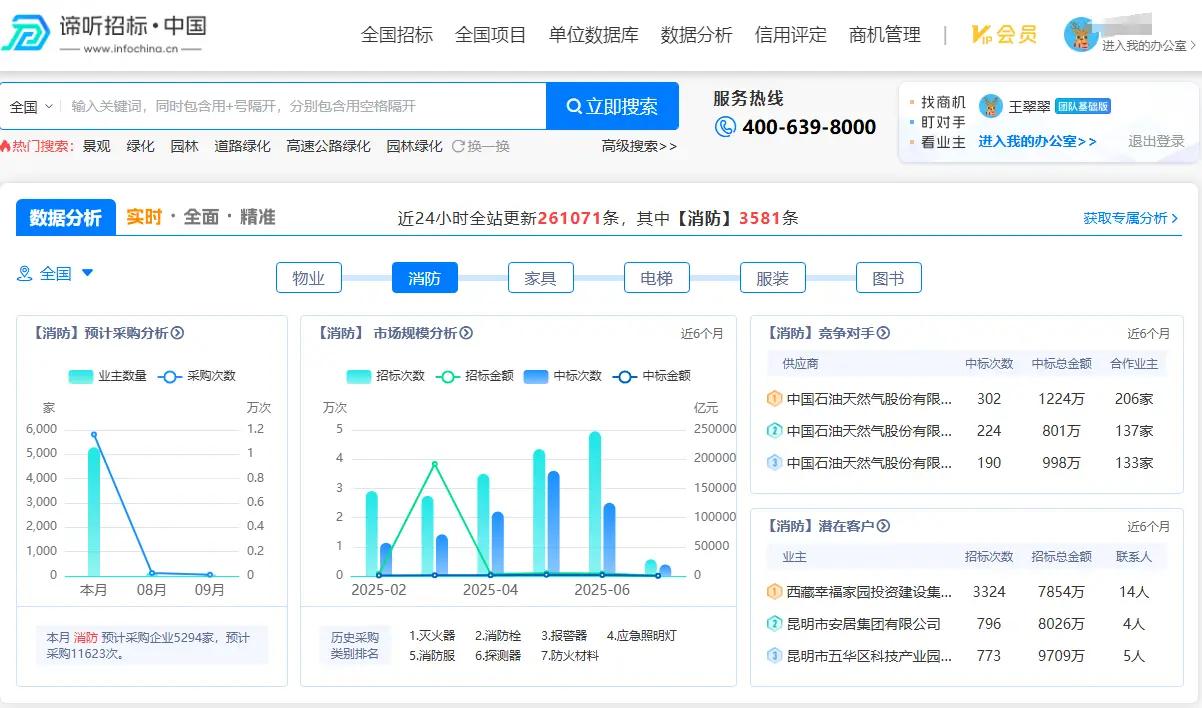
Task: Toggle the 采购次数 legend series
Action: [197, 376]
